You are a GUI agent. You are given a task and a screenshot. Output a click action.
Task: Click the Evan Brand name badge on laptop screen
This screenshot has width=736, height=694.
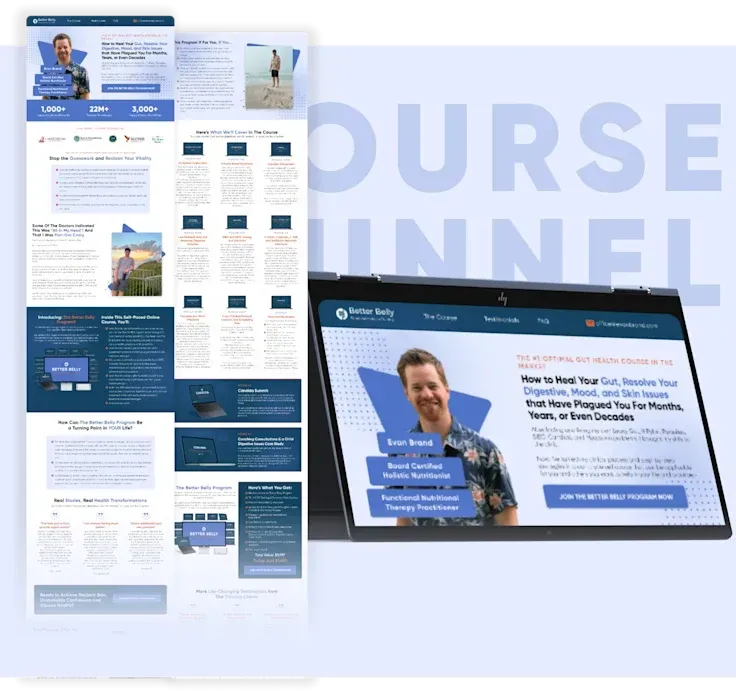point(410,442)
